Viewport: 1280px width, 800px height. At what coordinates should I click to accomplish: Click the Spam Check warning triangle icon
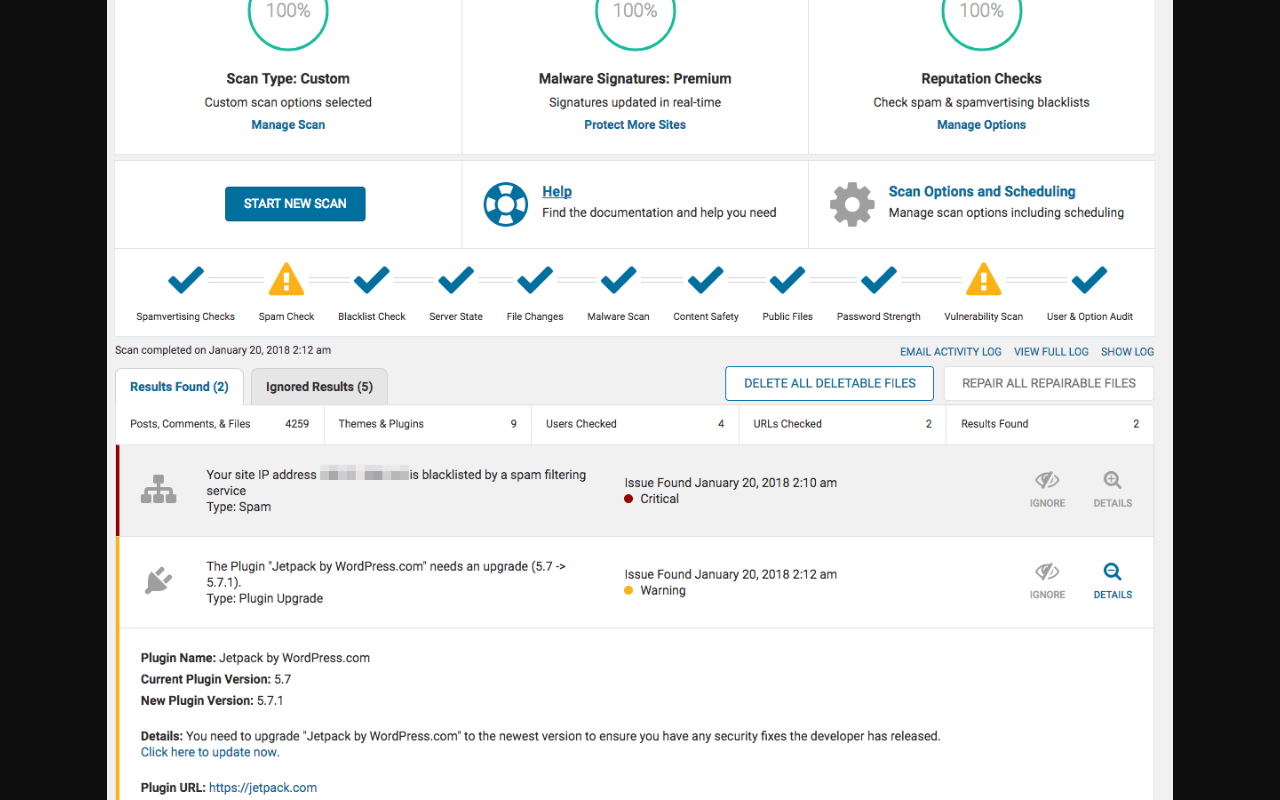(286, 279)
